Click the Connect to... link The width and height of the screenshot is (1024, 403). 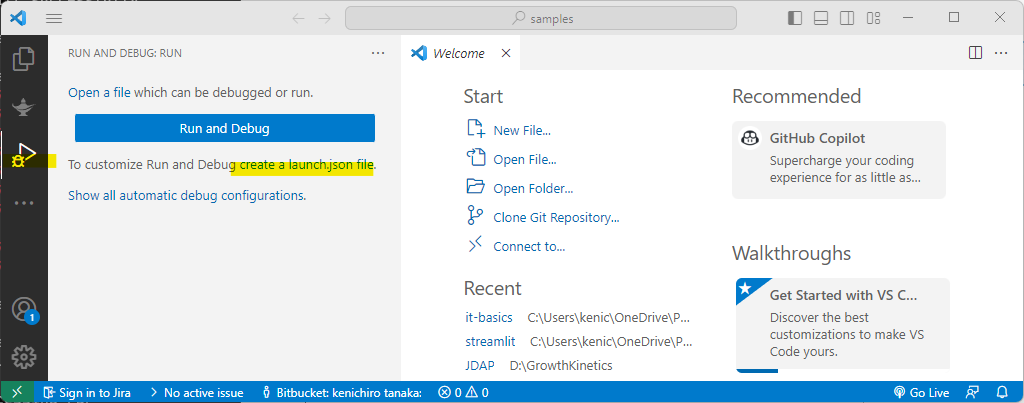(529, 246)
